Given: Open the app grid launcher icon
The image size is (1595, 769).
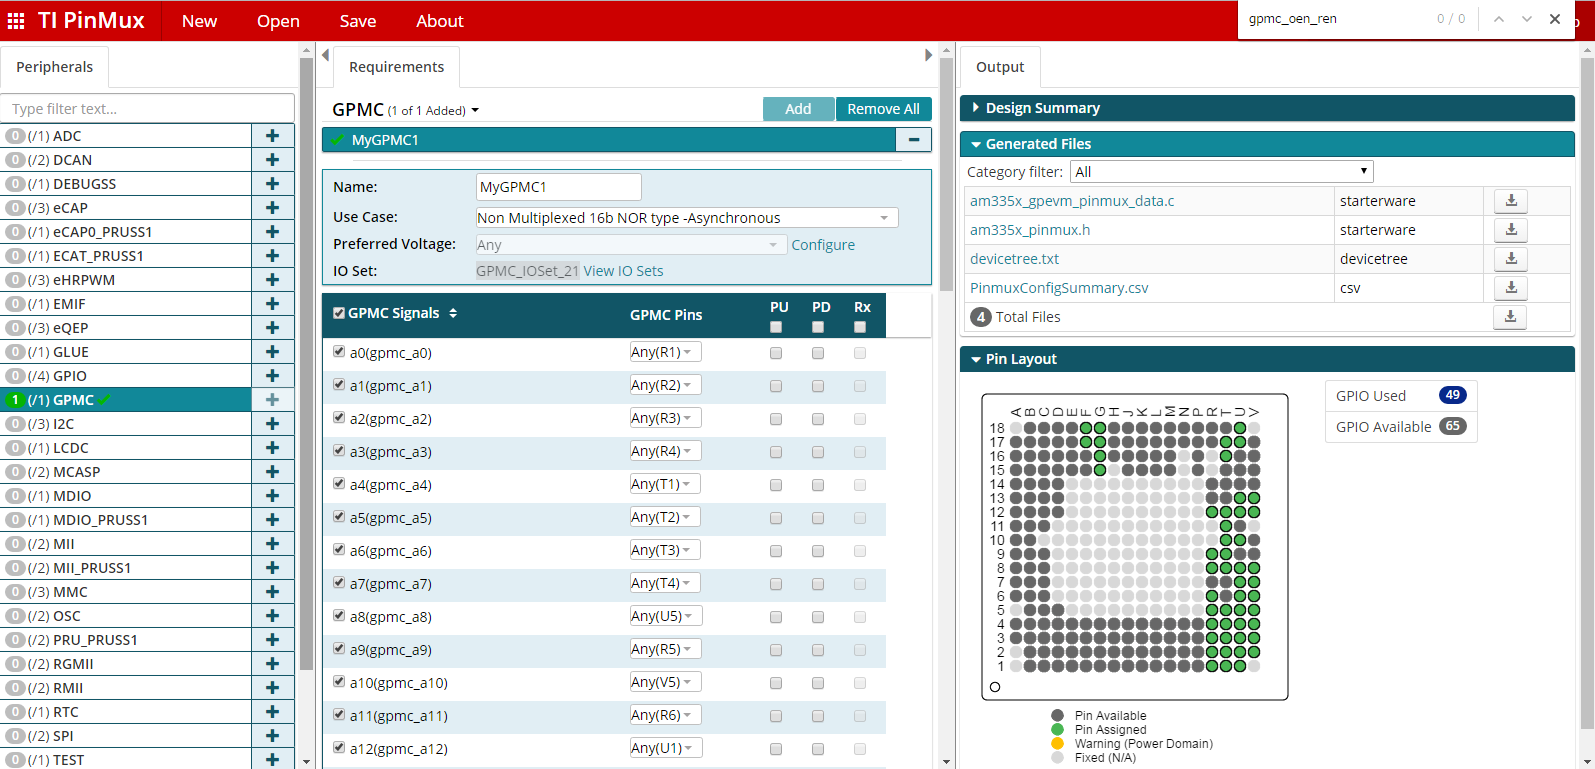Looking at the screenshot, I should pyautogui.click(x=16, y=21).
